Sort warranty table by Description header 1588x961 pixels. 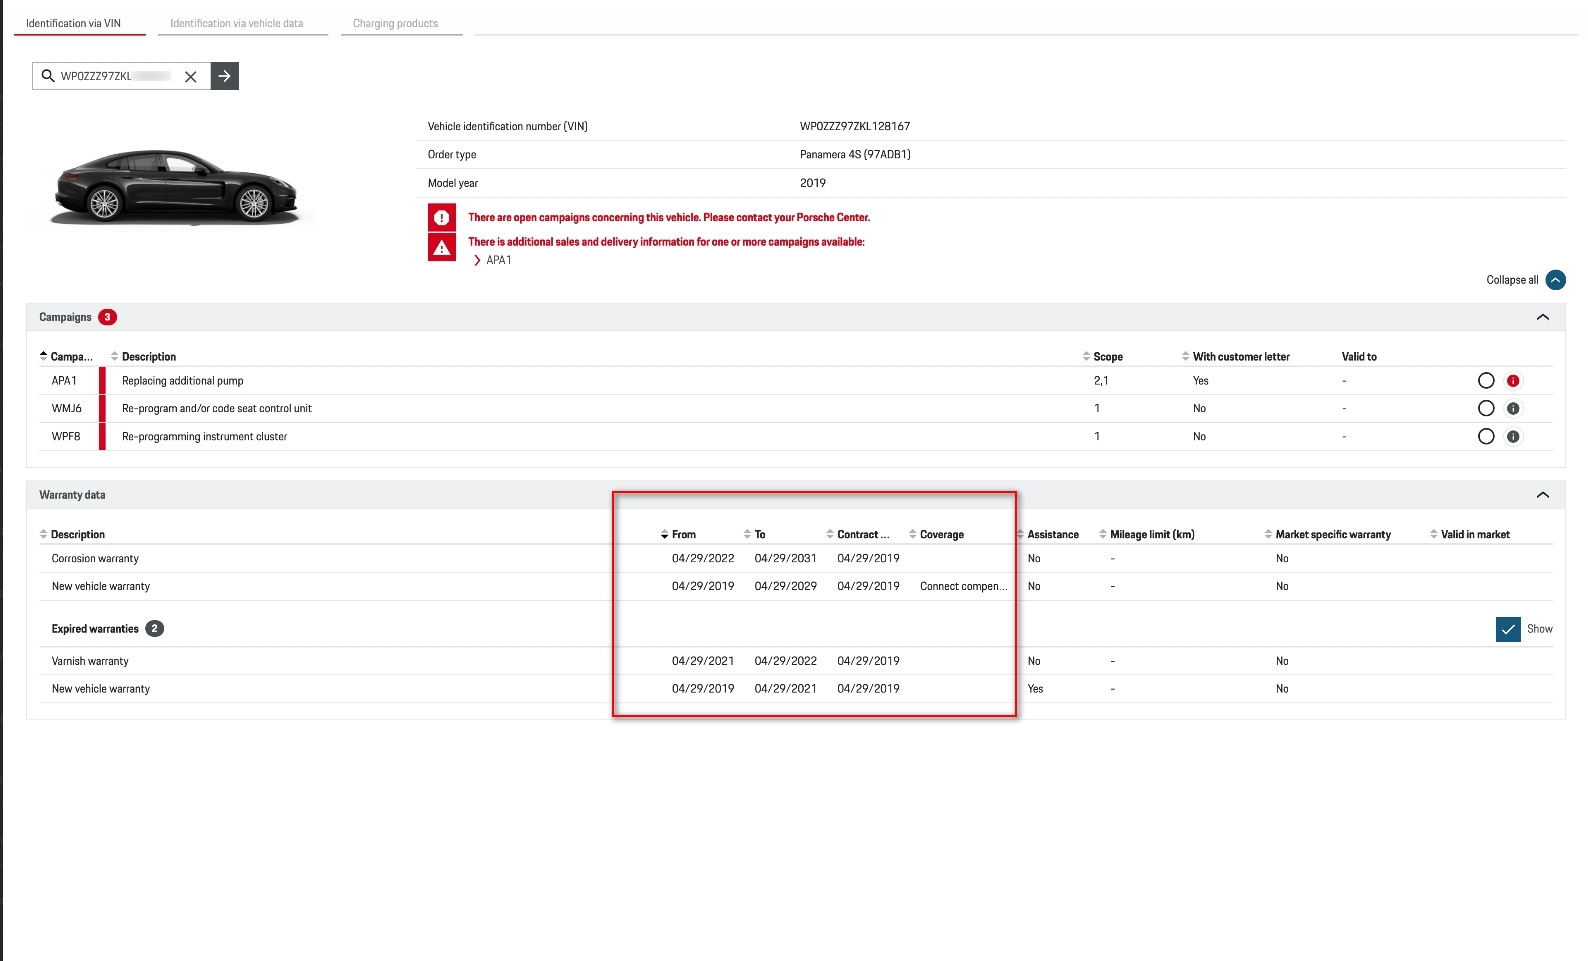coord(72,535)
